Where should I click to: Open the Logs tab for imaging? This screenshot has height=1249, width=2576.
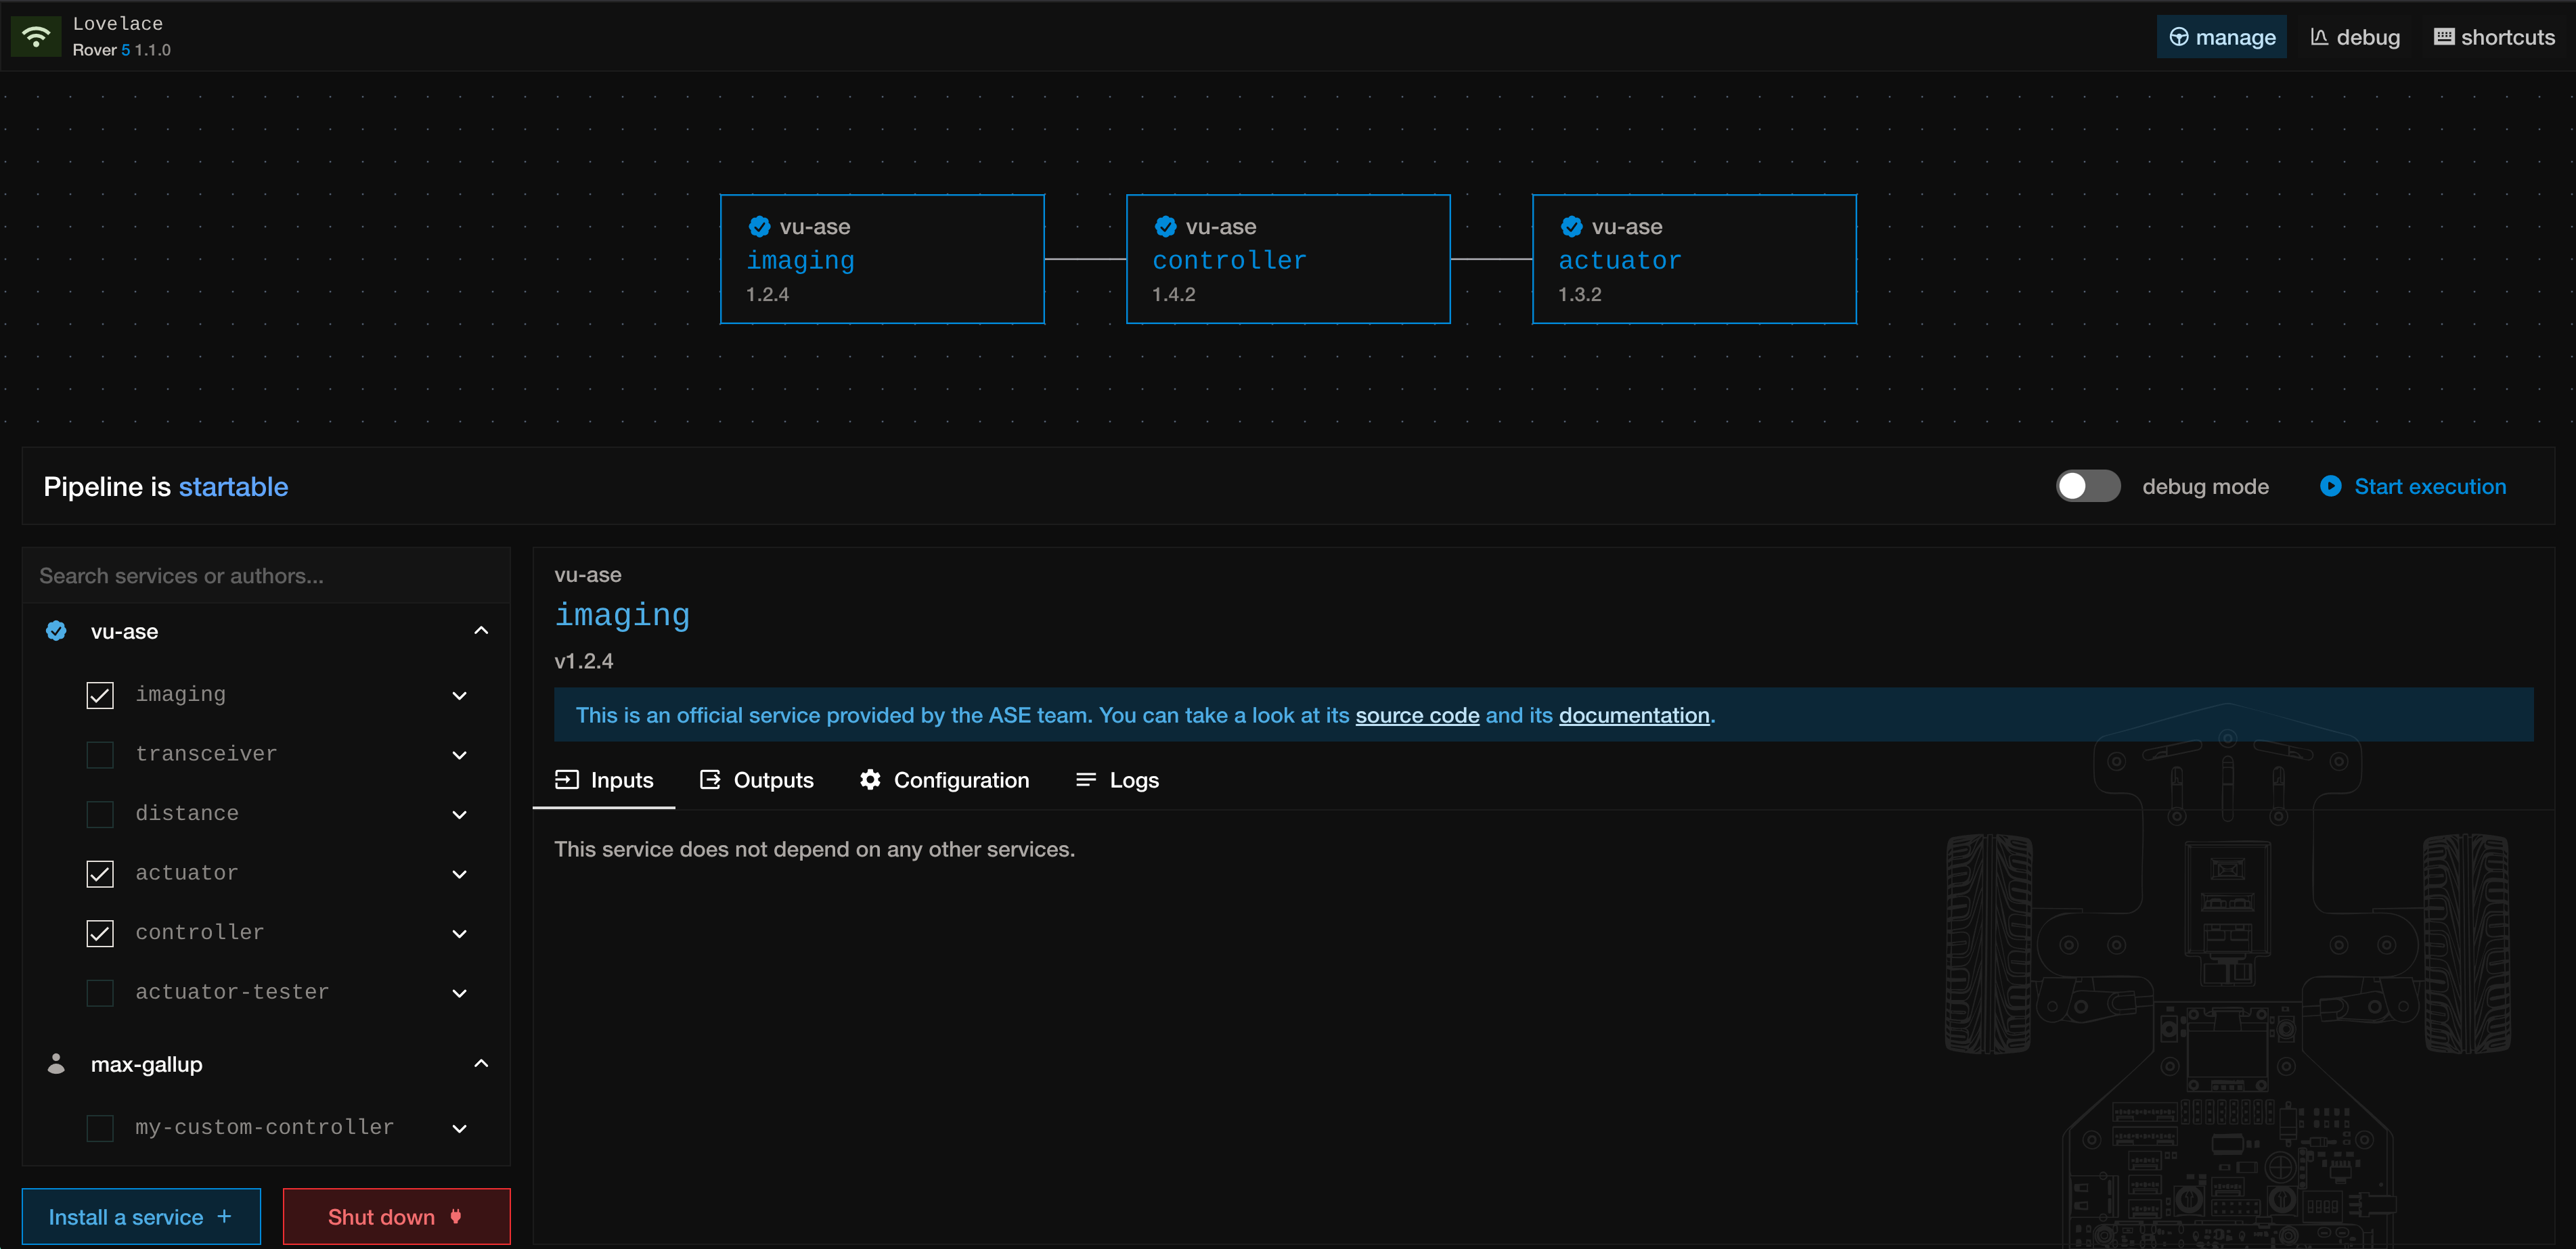(1117, 780)
